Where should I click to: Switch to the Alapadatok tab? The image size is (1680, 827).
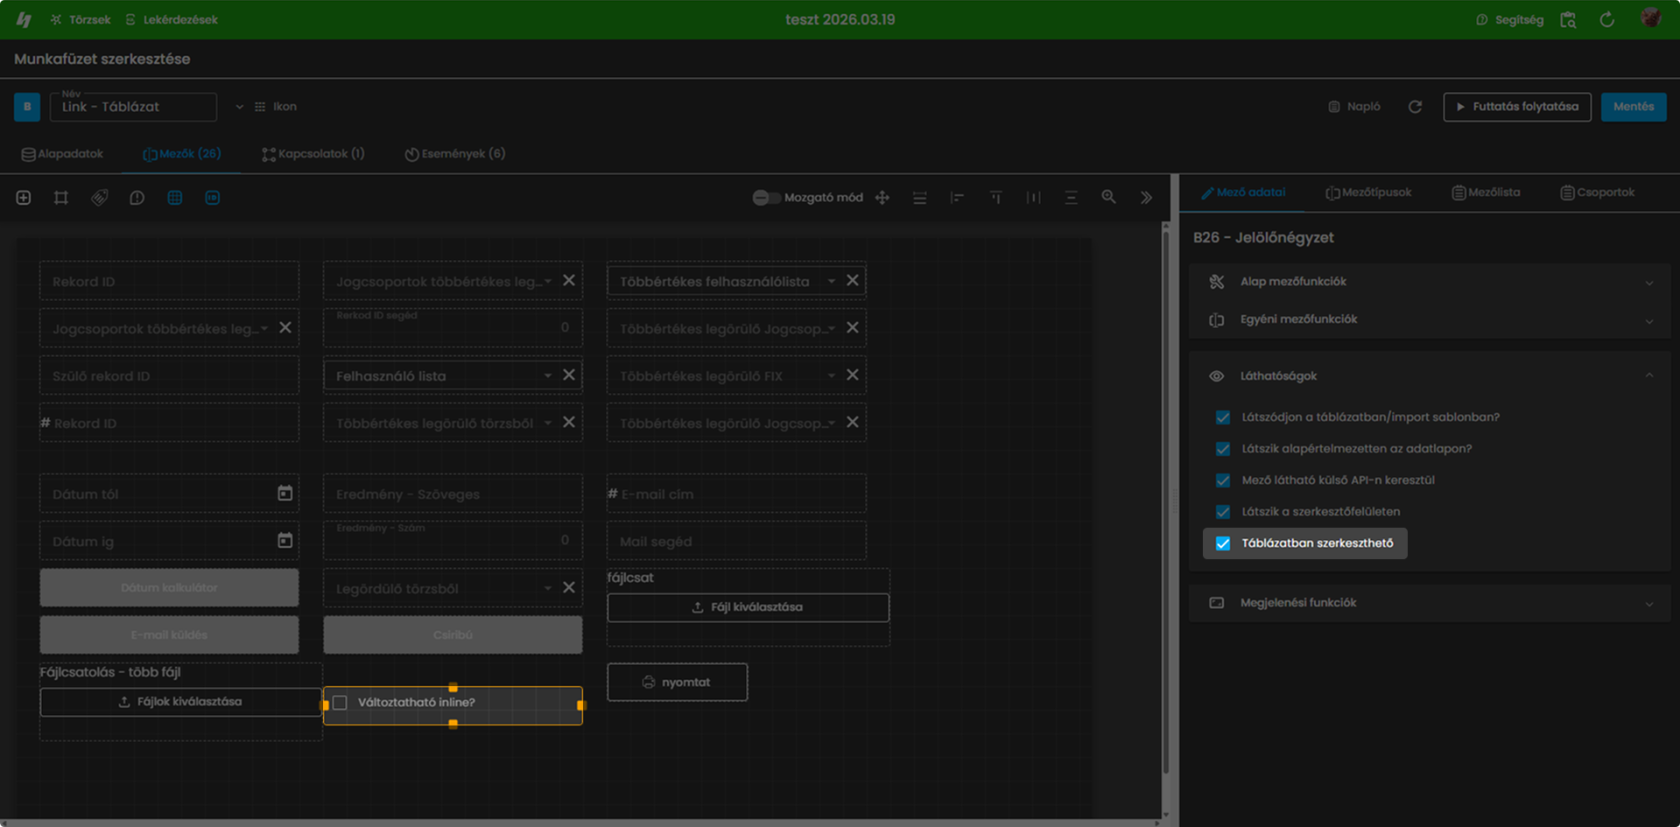[62, 154]
